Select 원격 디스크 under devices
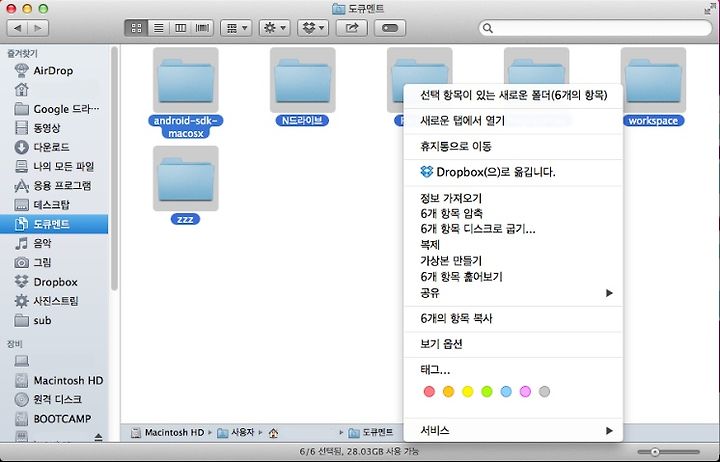720x462 pixels. pyautogui.click(x=54, y=400)
